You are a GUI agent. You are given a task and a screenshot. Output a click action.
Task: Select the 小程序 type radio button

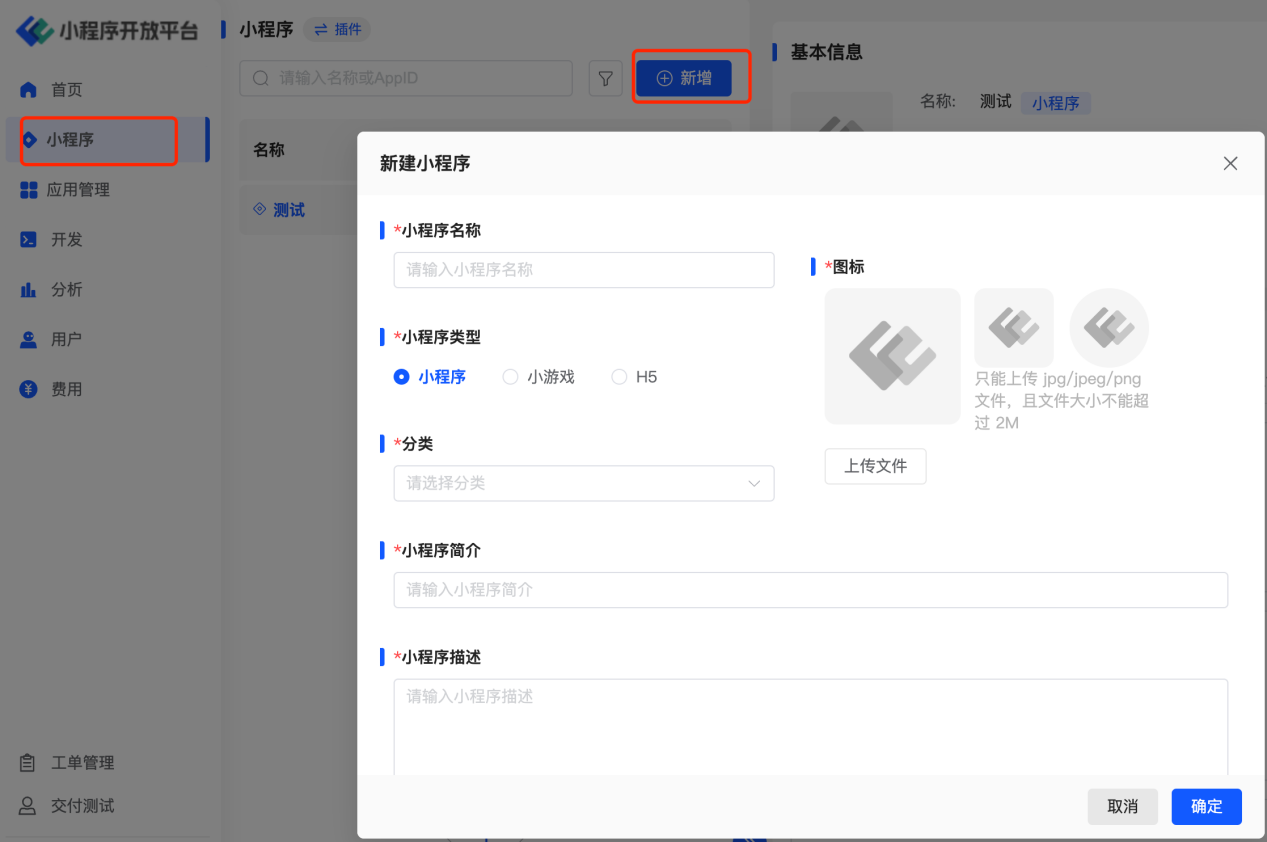click(x=402, y=377)
